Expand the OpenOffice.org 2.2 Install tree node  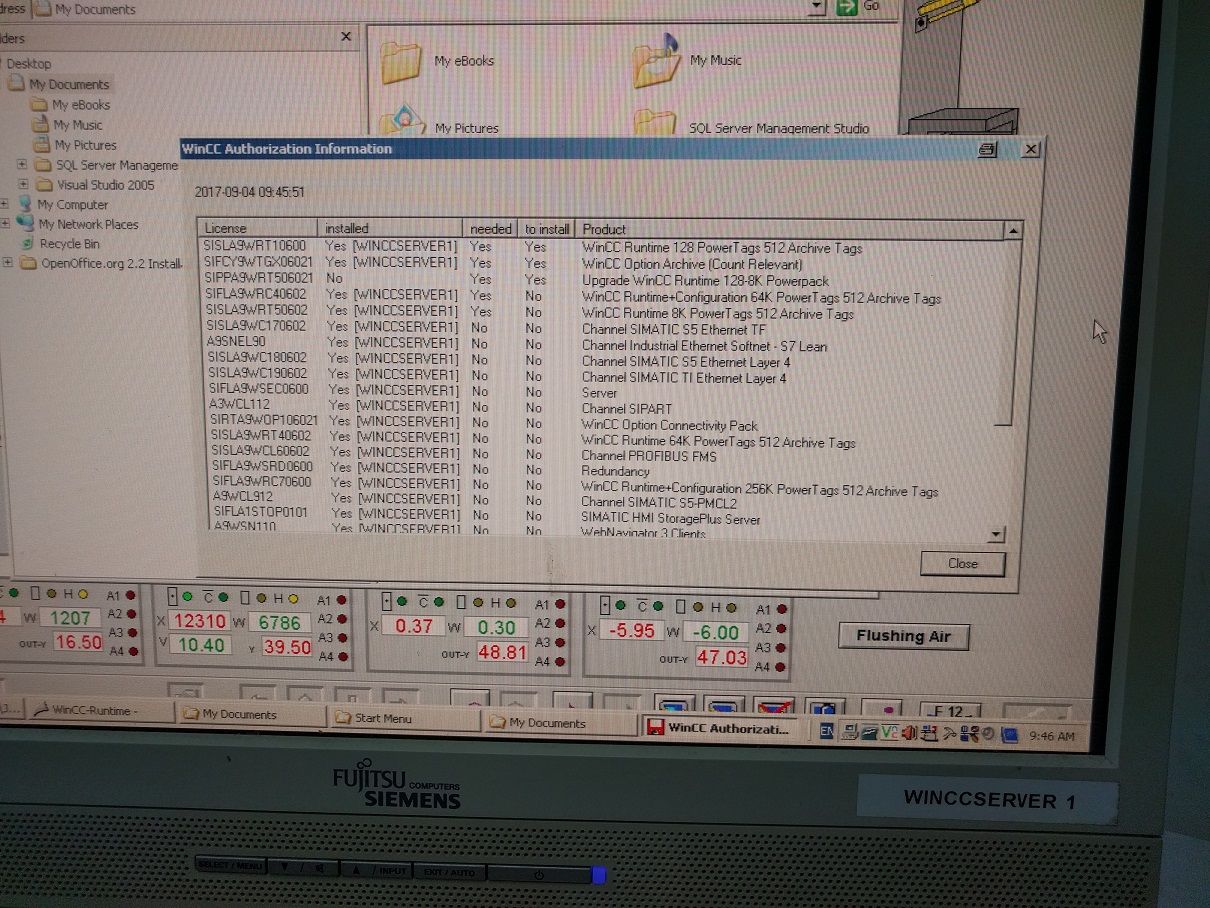pyautogui.click(x=7, y=263)
